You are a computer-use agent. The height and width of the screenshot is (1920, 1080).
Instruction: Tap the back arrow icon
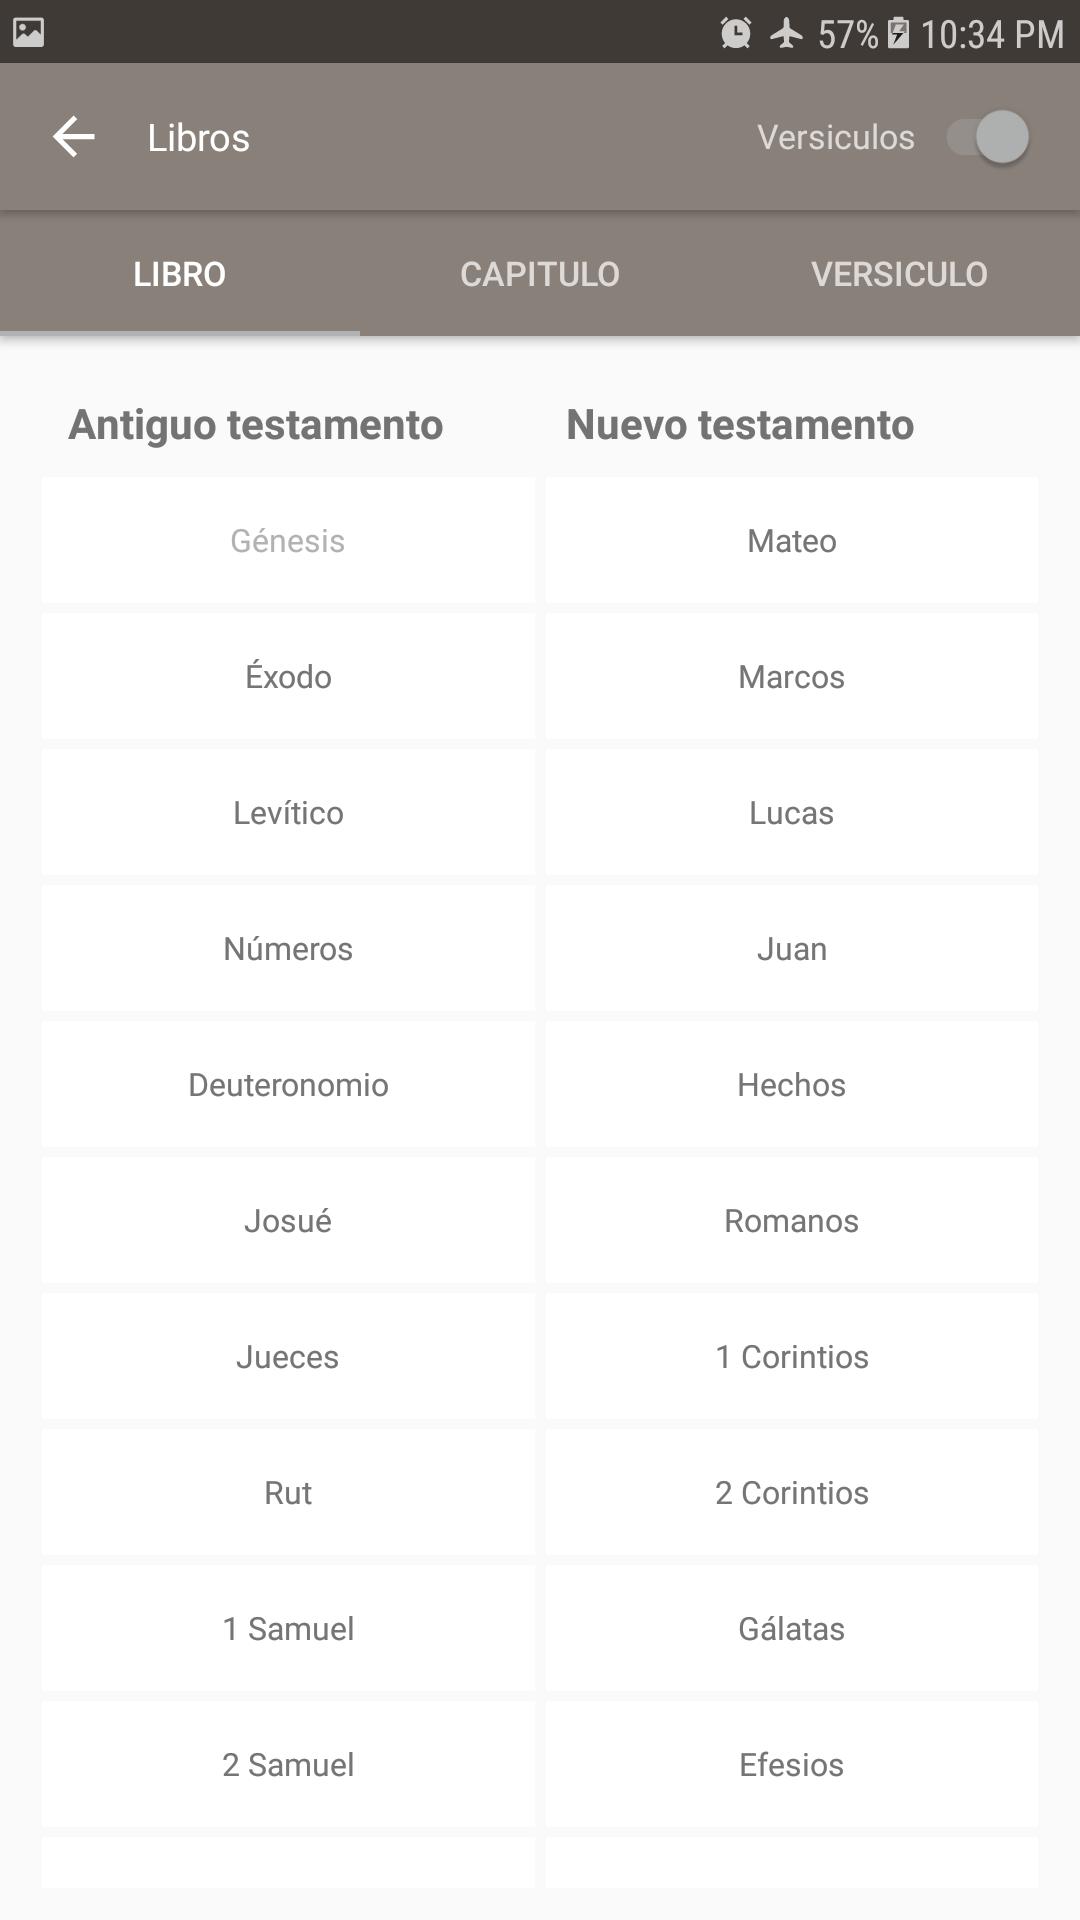click(x=74, y=137)
